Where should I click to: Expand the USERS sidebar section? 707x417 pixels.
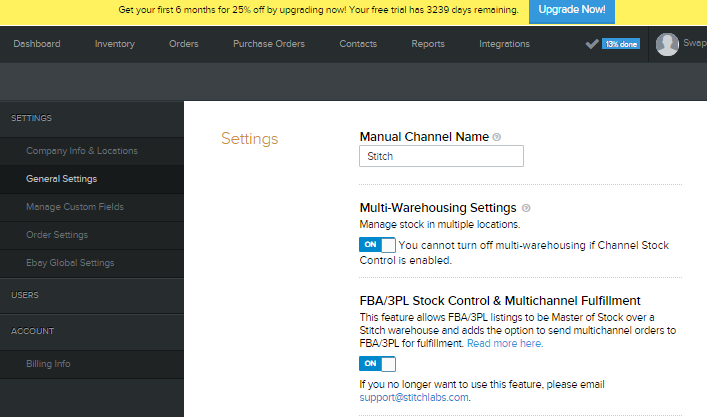click(x=92, y=295)
